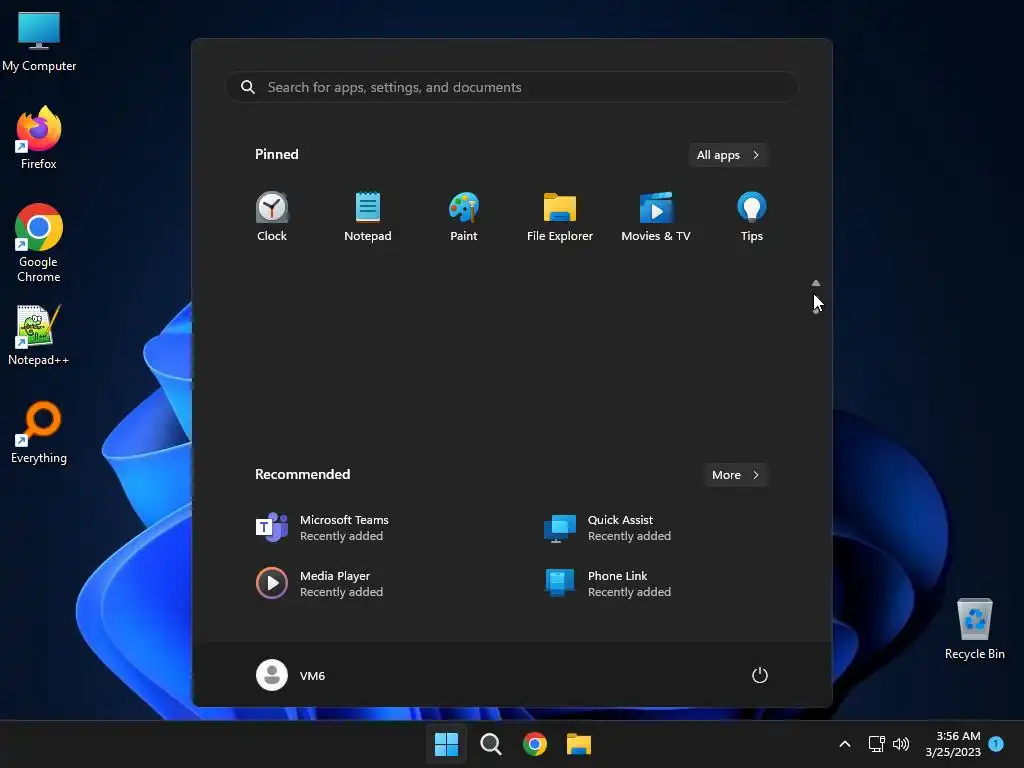Open the network status tray icon
The width and height of the screenshot is (1024, 768).
(876, 744)
